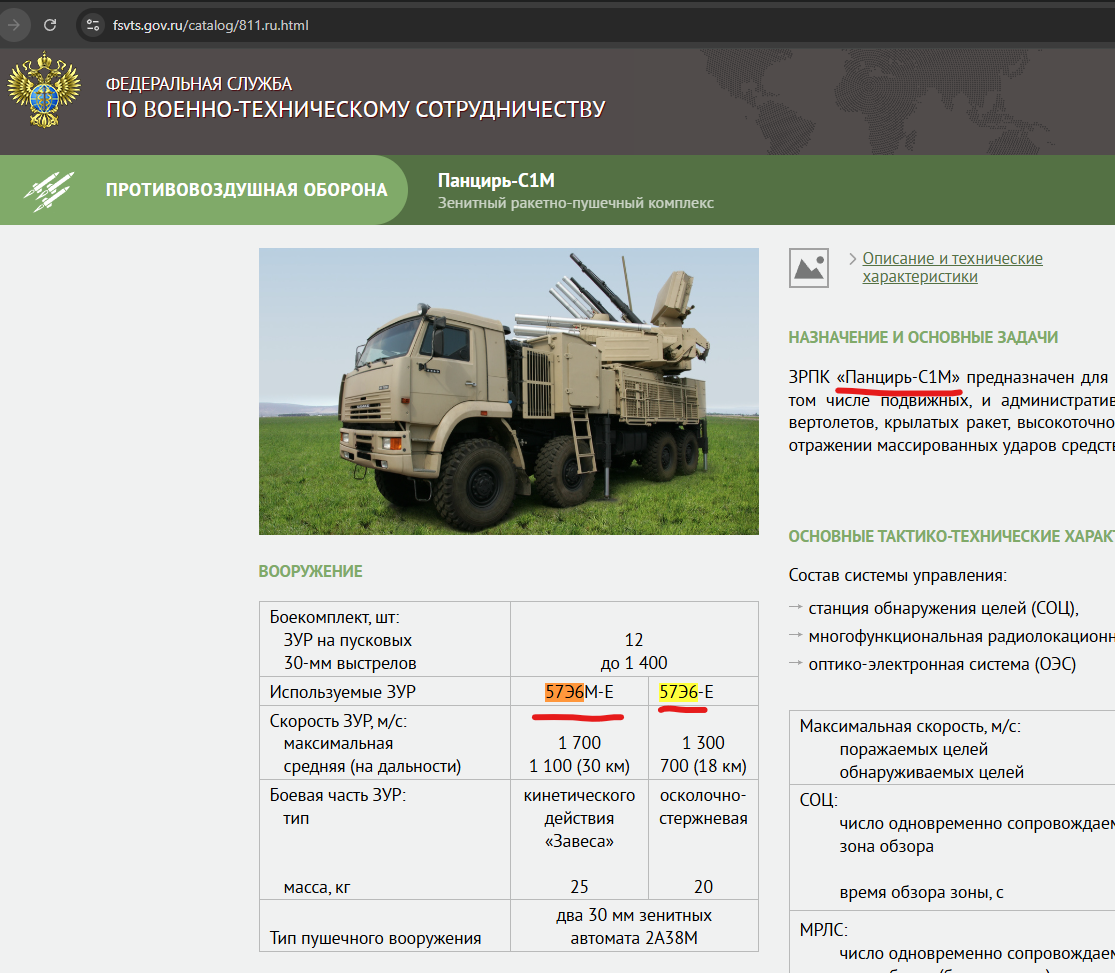
Task: Click the missile count value '12'
Action: point(634,640)
